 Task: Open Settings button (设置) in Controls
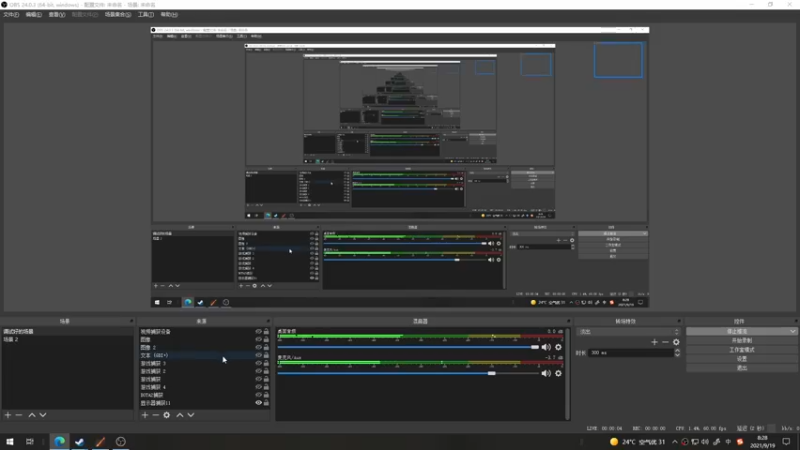point(741,359)
